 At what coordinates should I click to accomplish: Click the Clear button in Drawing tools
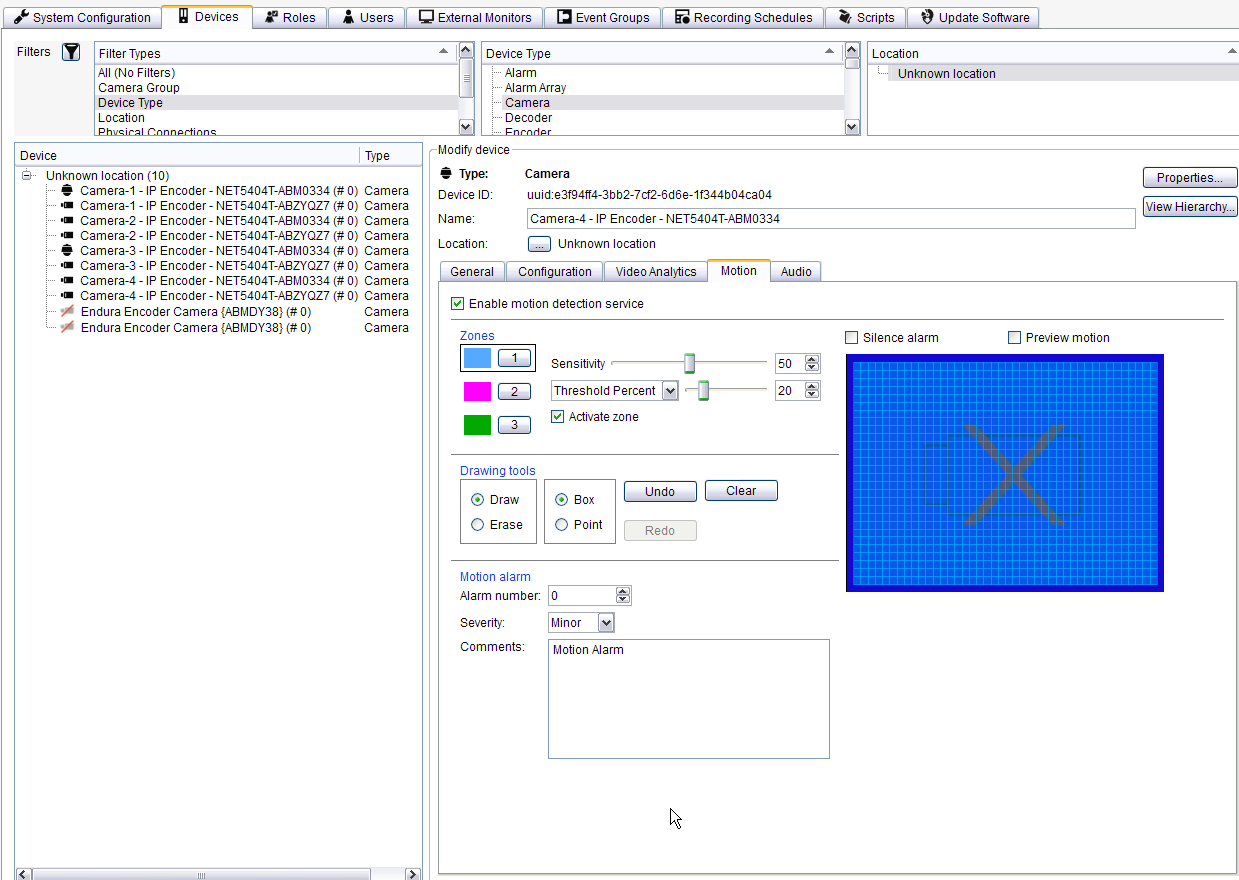740,490
